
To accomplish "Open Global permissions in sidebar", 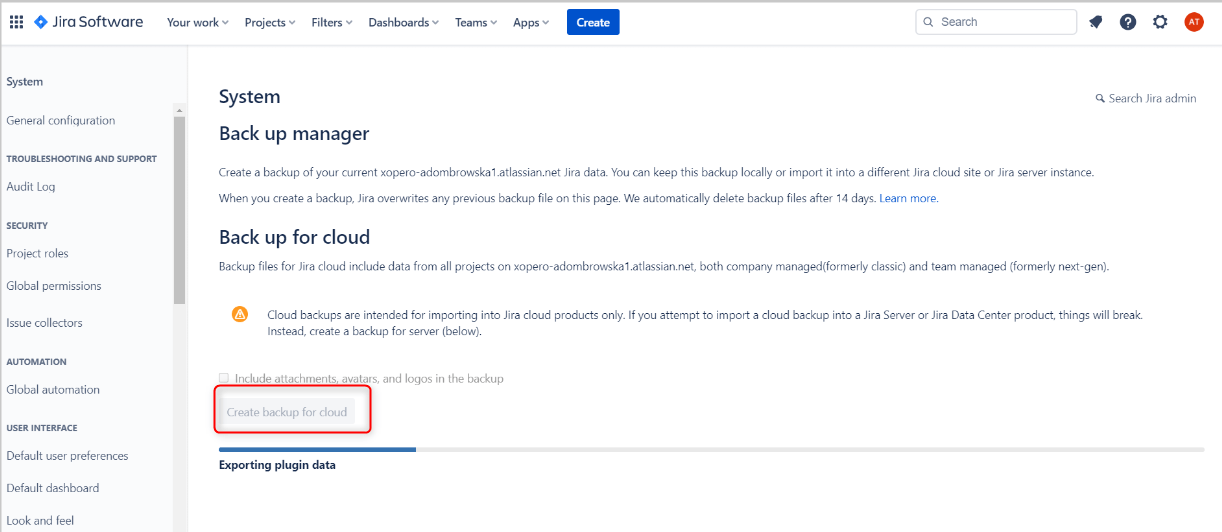I will point(54,285).
